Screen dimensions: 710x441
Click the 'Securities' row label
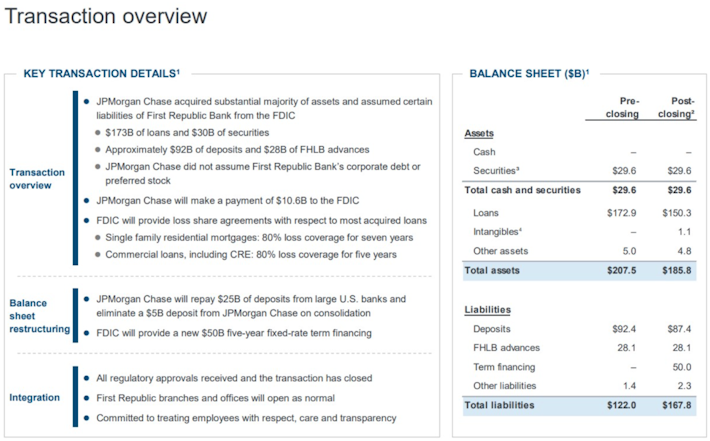(x=496, y=171)
